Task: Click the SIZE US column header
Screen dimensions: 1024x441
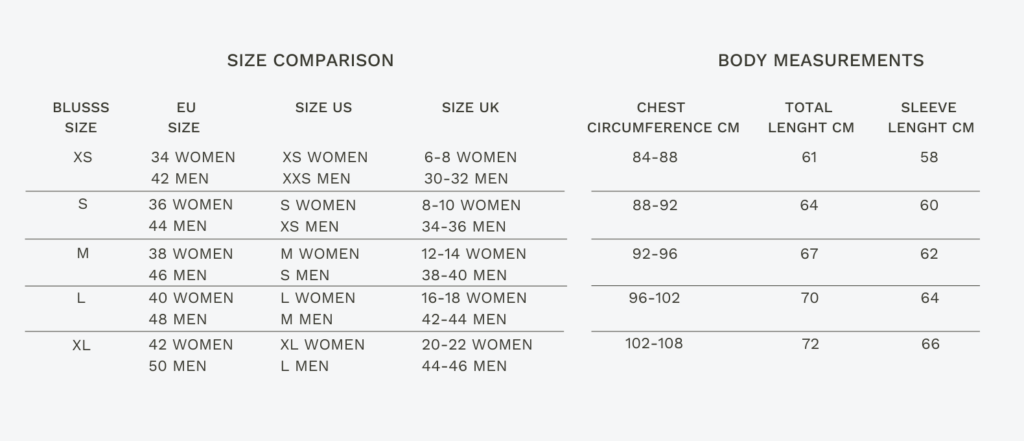Action: point(323,108)
